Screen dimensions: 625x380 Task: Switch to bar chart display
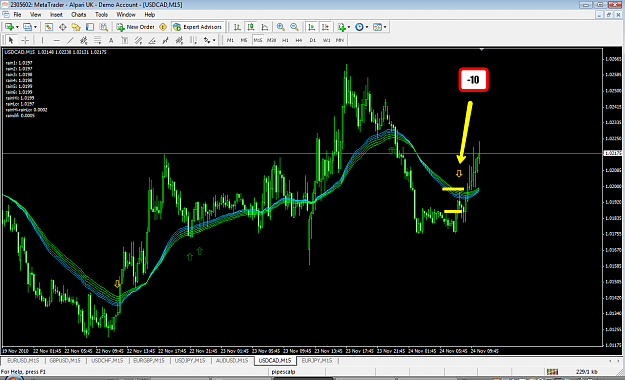[237, 27]
